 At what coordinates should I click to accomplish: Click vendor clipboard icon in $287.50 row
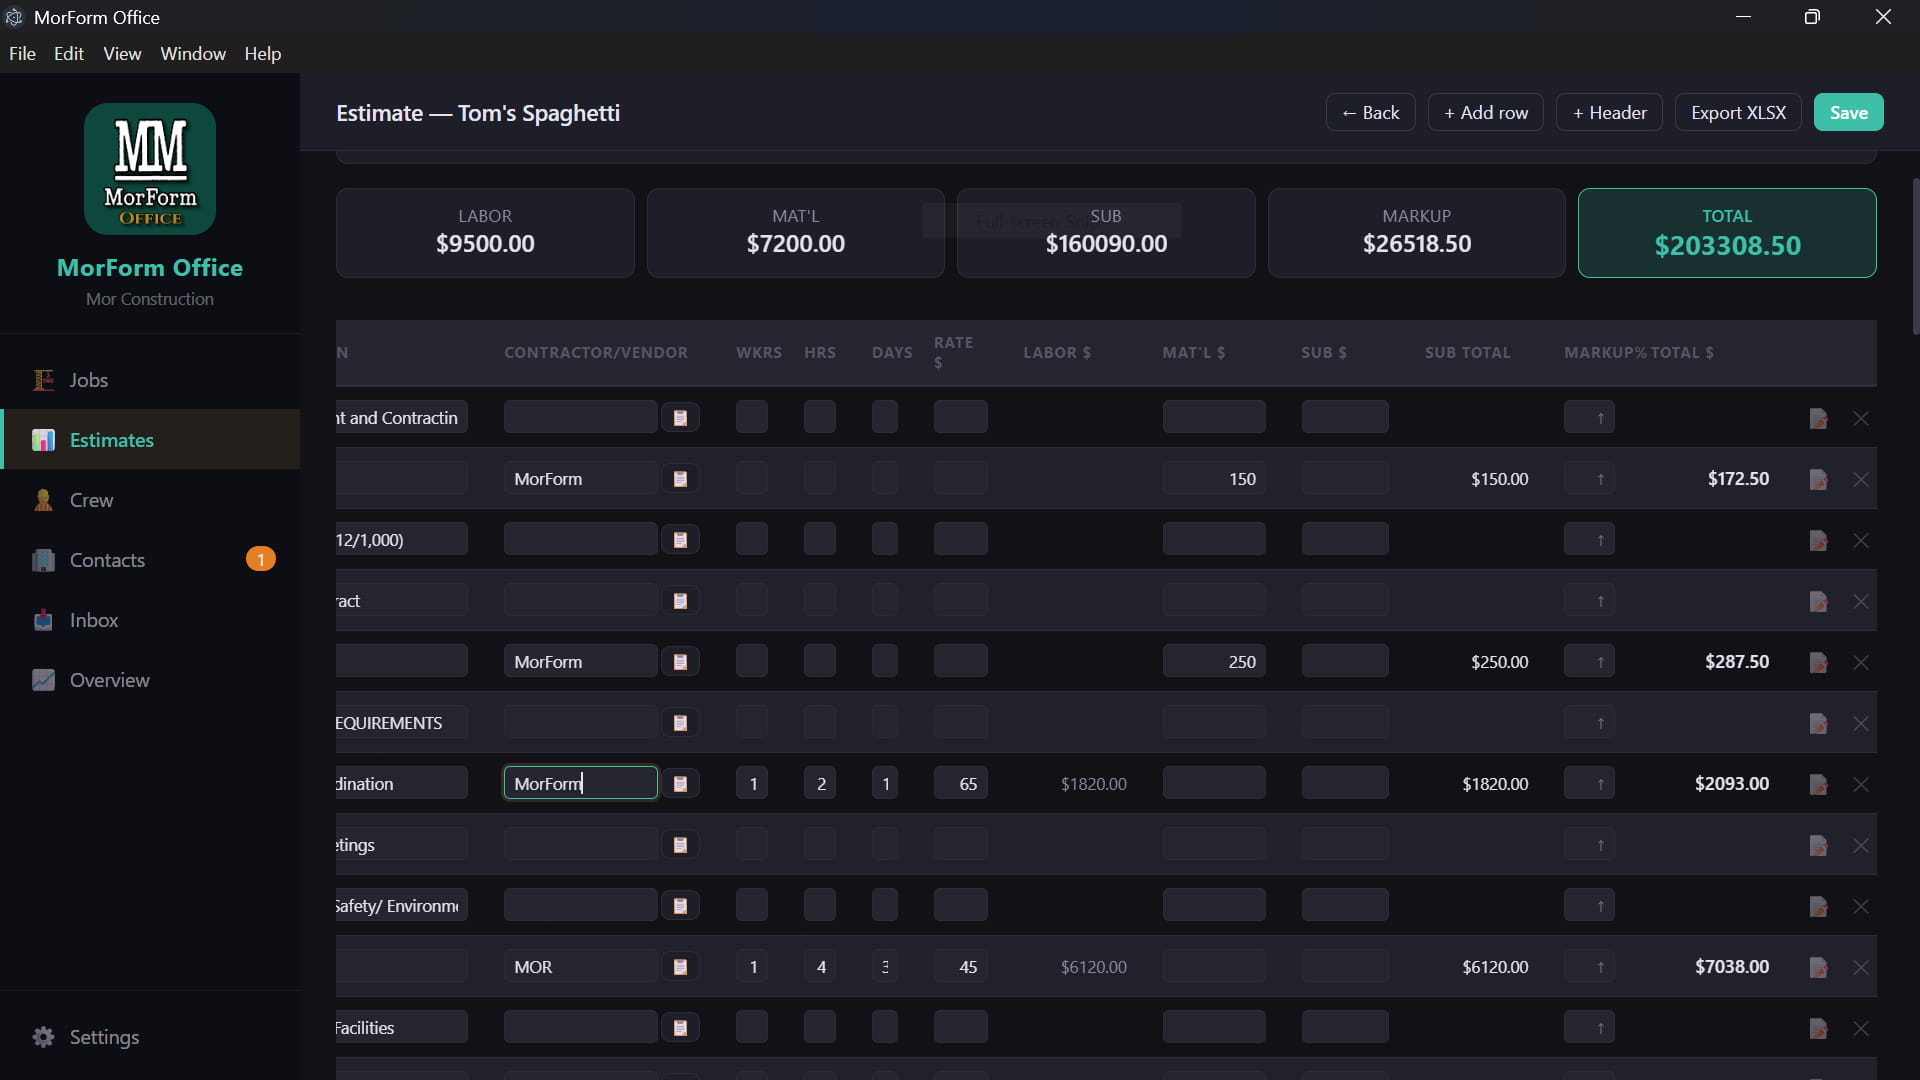click(x=680, y=662)
